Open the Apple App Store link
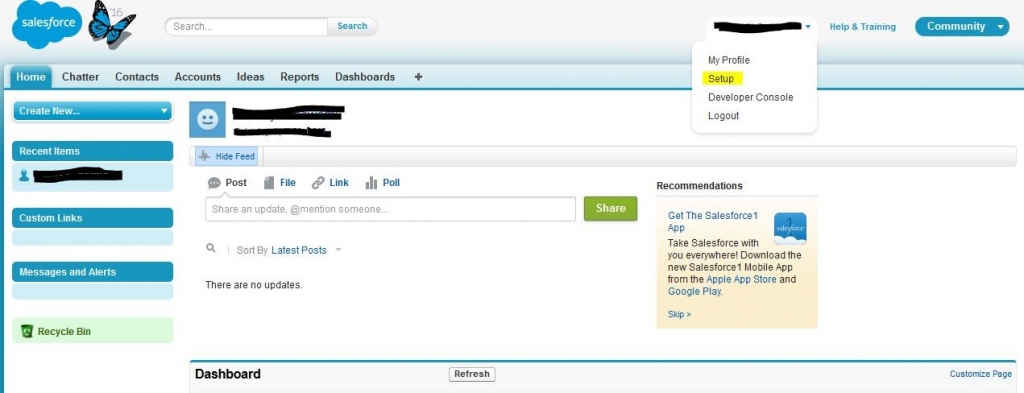Image resolution: width=1024 pixels, height=393 pixels. 741,279
